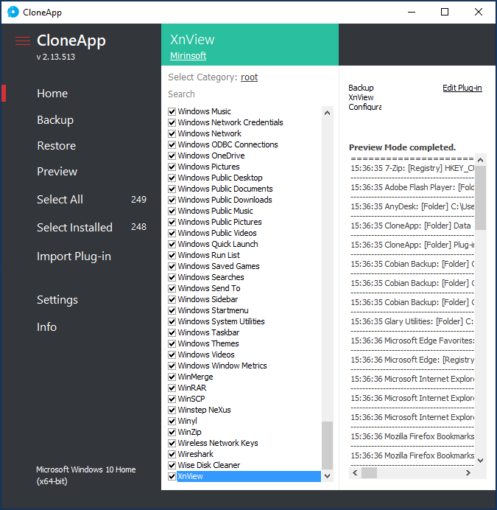497x510 pixels.
Task: Toggle Windows Quick Launch checkbox
Action: pos(172,244)
